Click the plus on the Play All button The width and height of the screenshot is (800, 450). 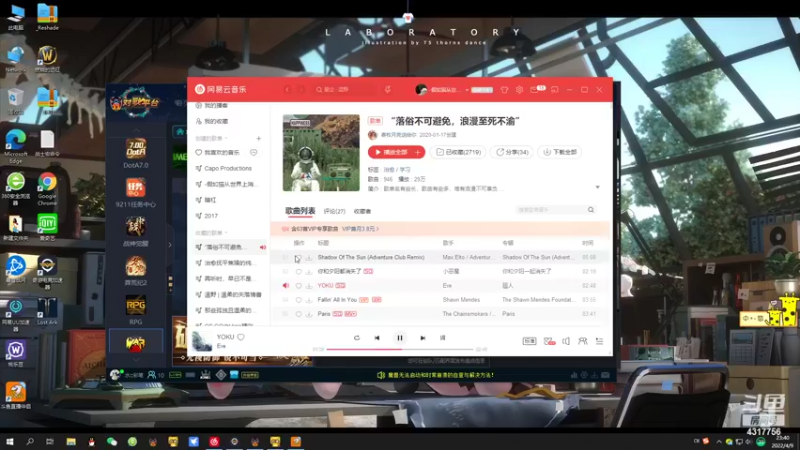[418, 152]
